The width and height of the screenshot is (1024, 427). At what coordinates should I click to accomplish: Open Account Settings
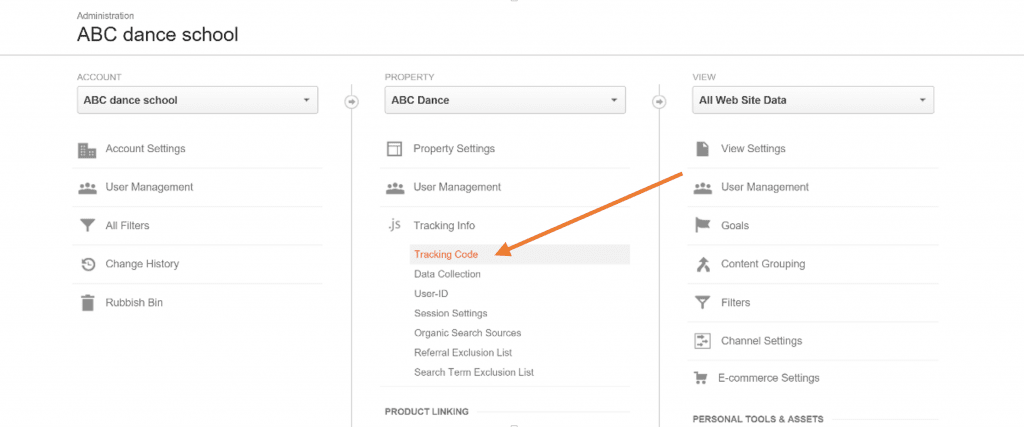coord(146,149)
